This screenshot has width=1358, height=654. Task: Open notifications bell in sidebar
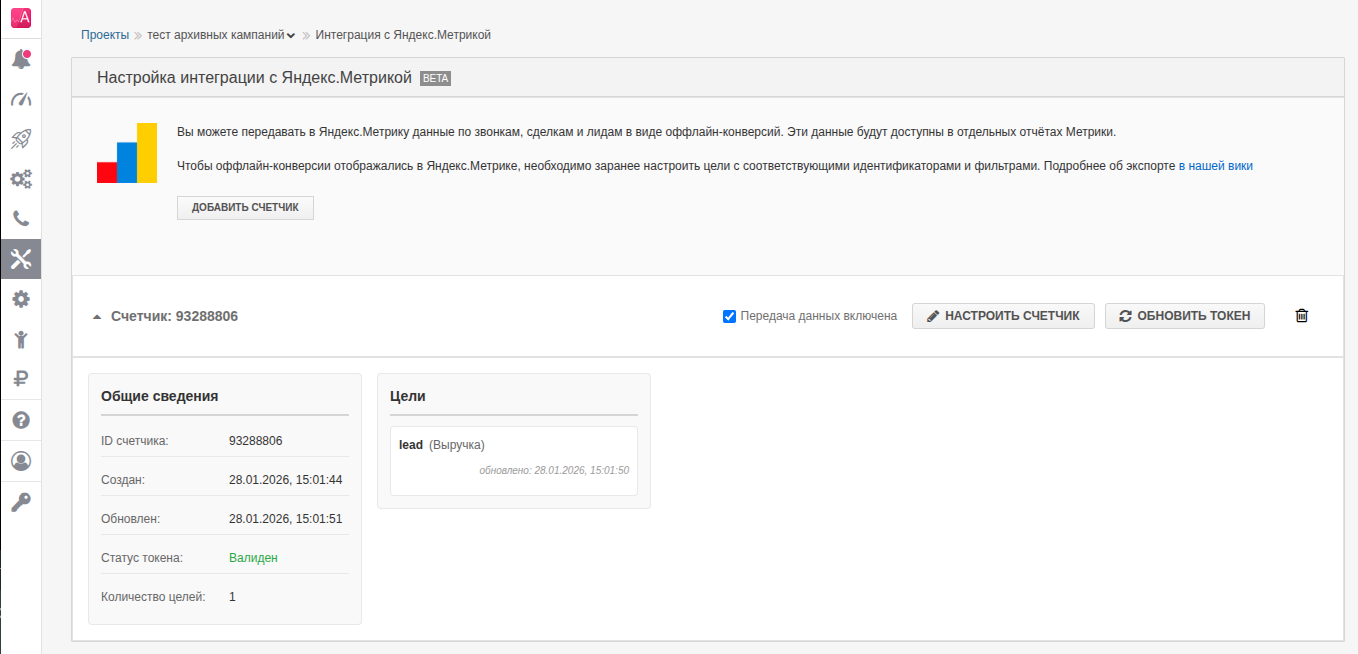click(x=20, y=60)
